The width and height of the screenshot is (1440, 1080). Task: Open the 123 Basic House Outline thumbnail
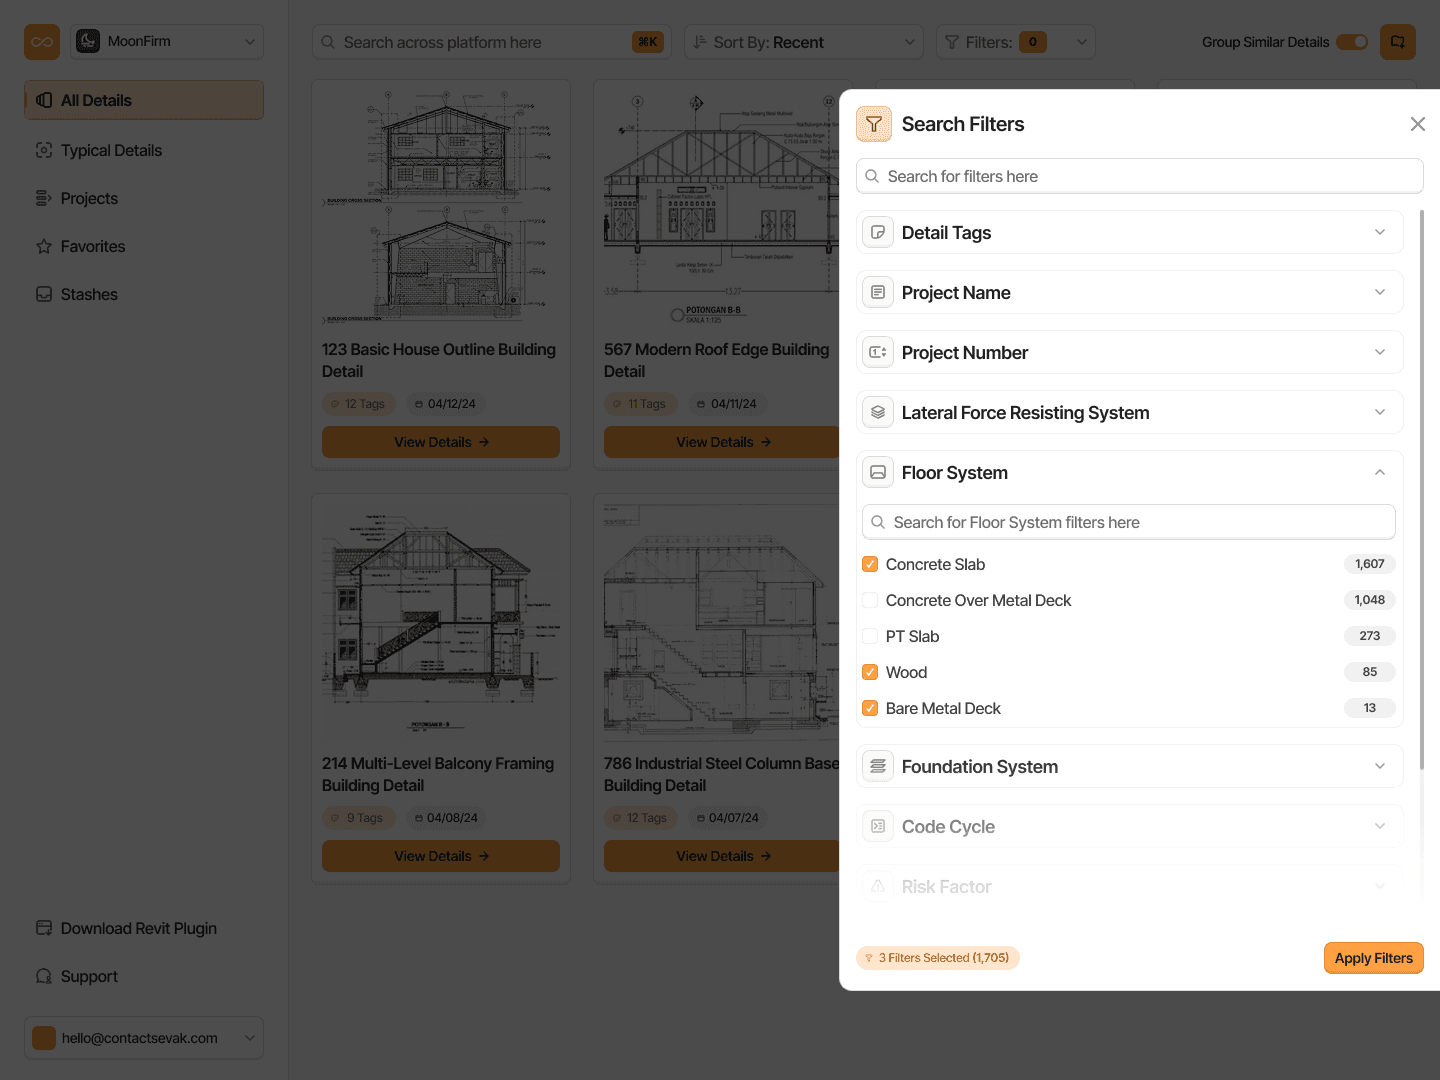pos(441,206)
